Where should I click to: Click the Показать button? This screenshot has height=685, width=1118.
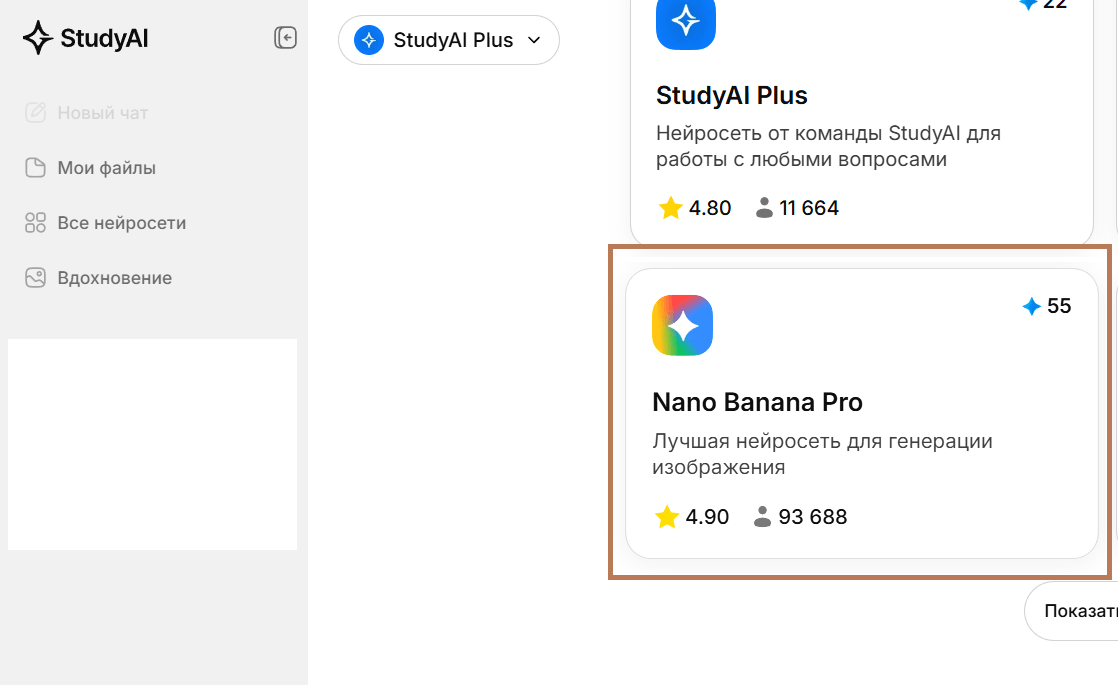coord(1071,611)
